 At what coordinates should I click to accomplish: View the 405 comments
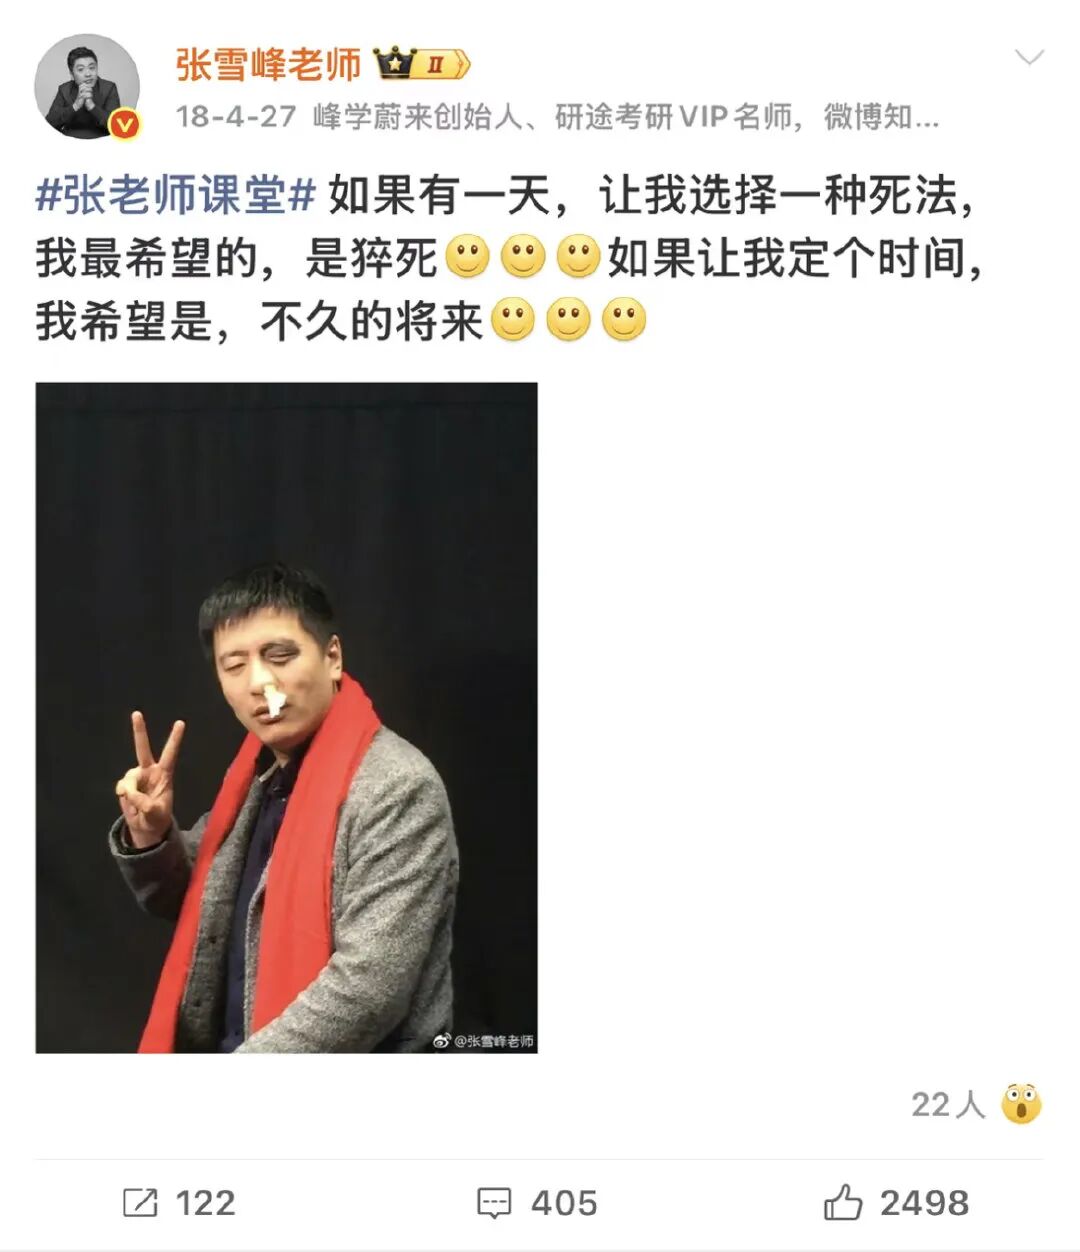(564, 1202)
